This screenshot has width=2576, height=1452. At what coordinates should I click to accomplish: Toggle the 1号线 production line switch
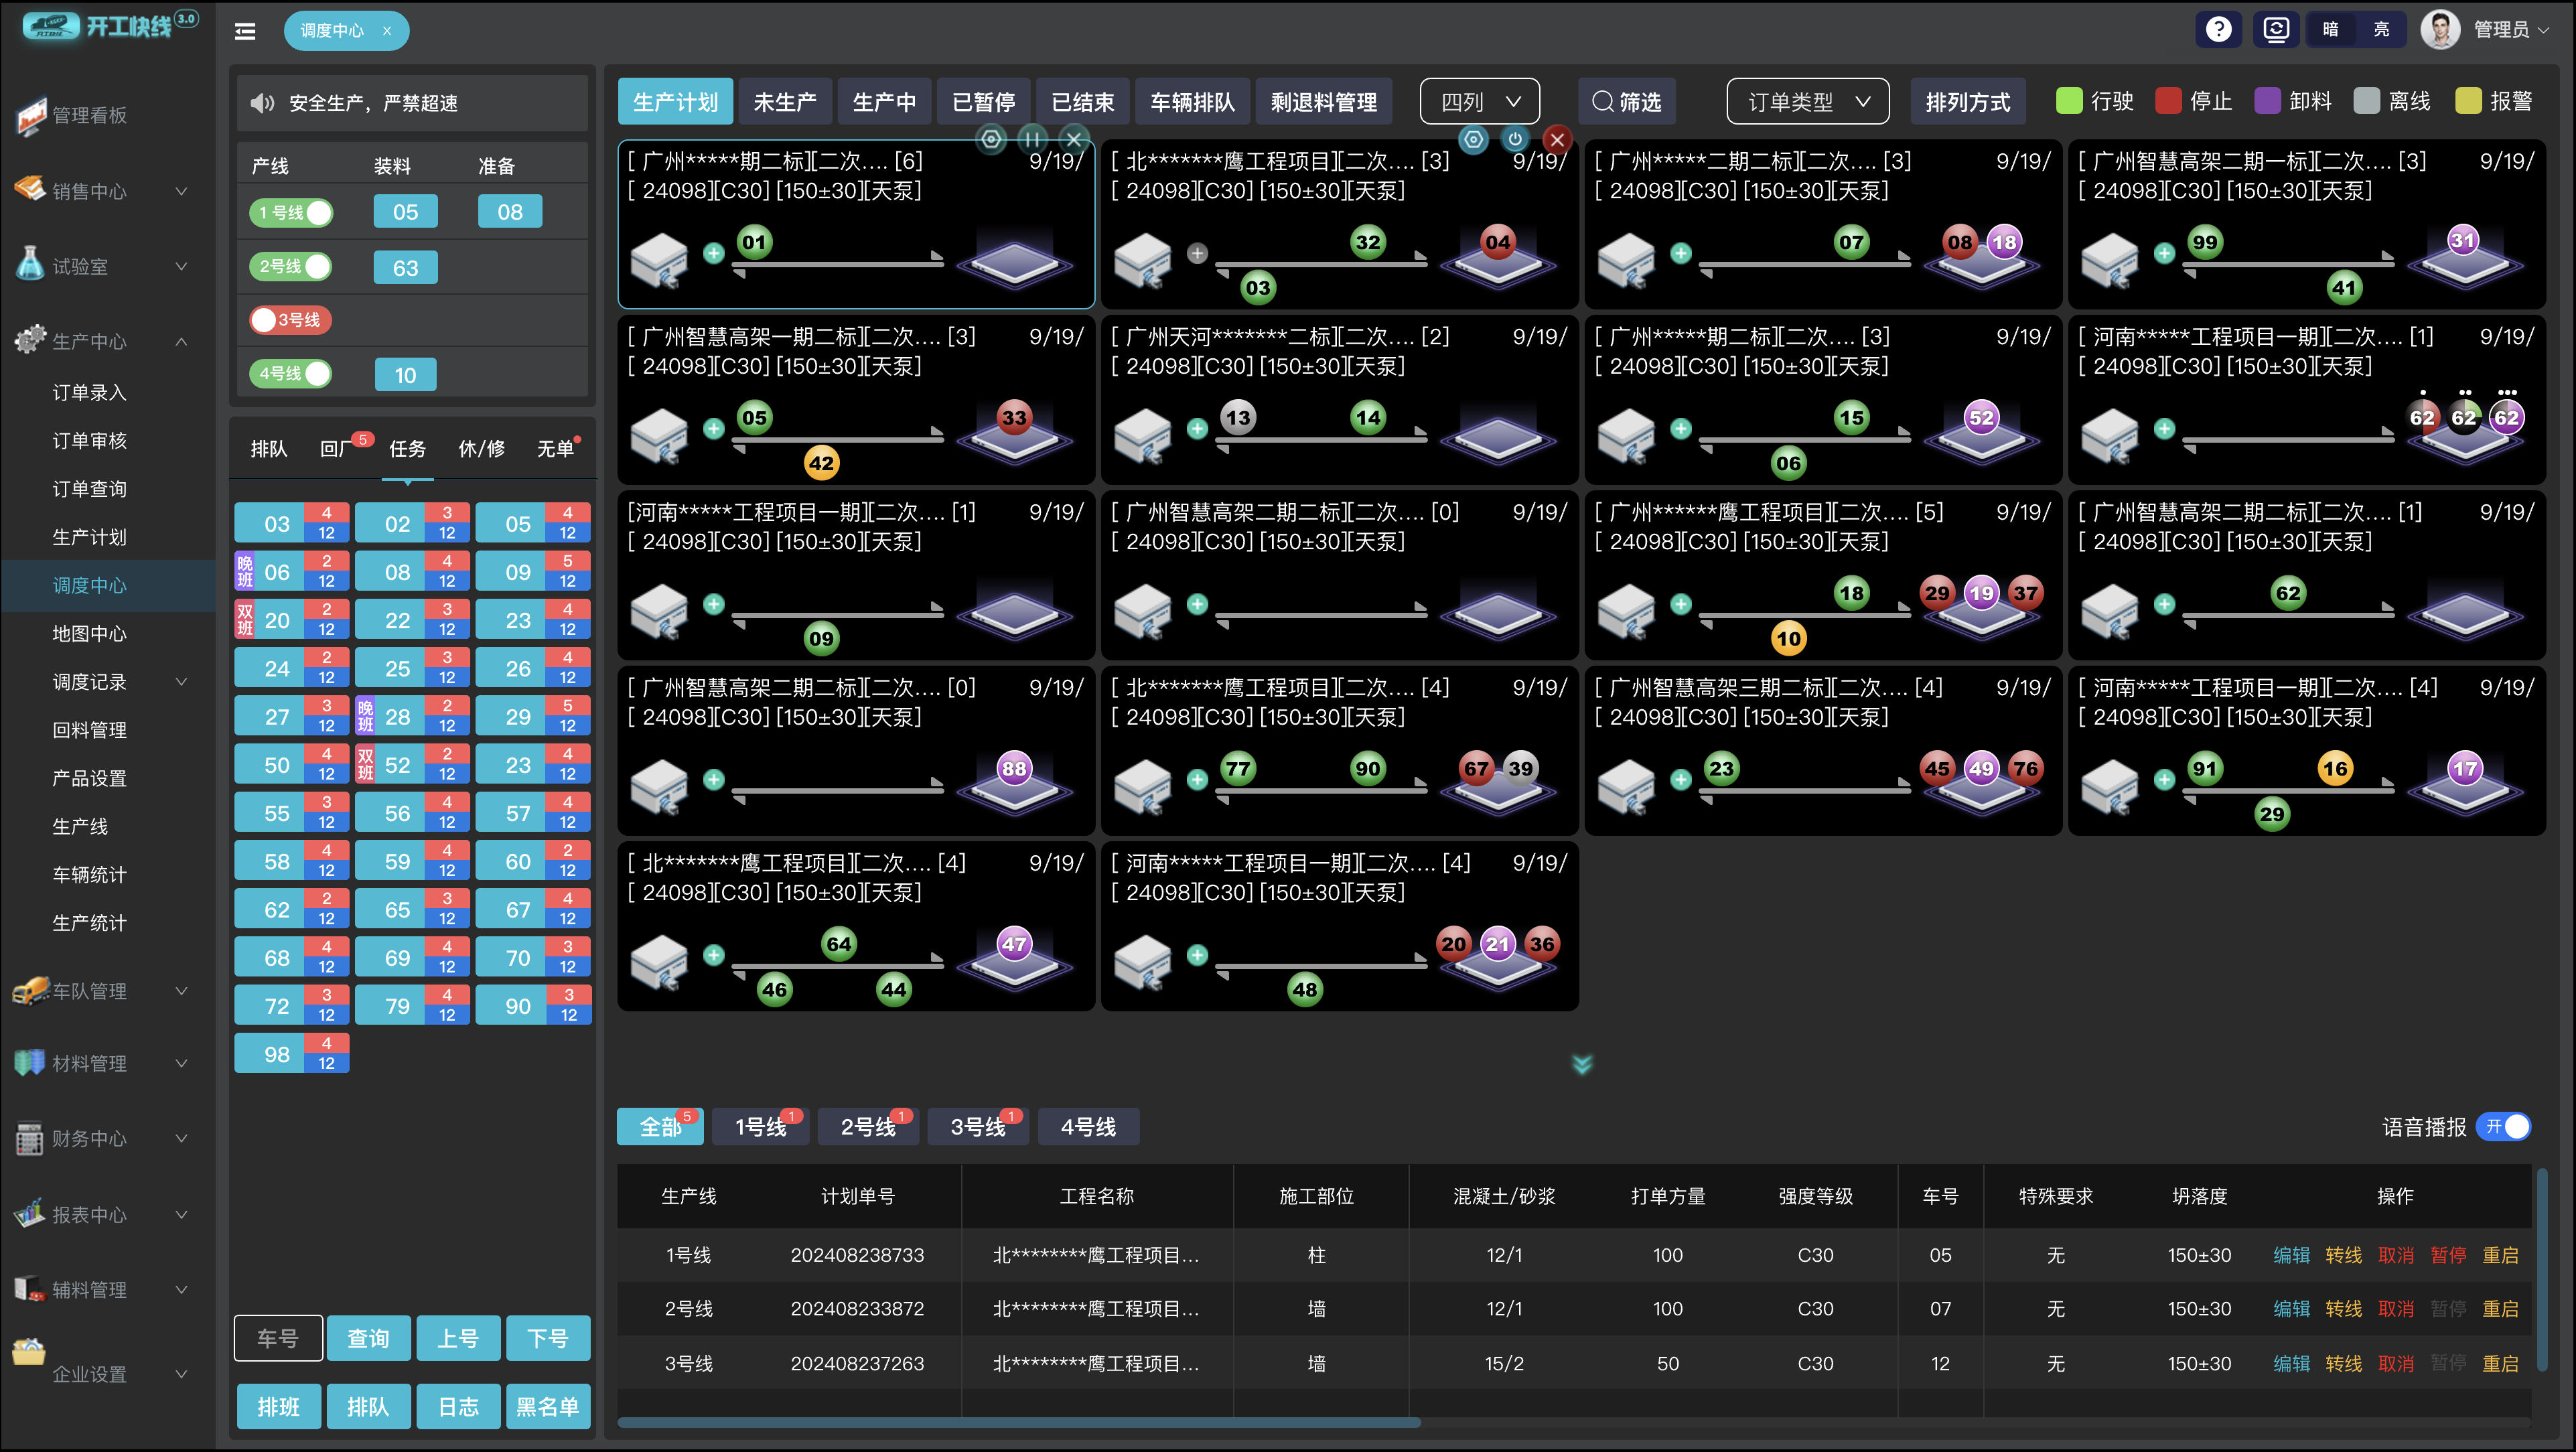click(290, 213)
